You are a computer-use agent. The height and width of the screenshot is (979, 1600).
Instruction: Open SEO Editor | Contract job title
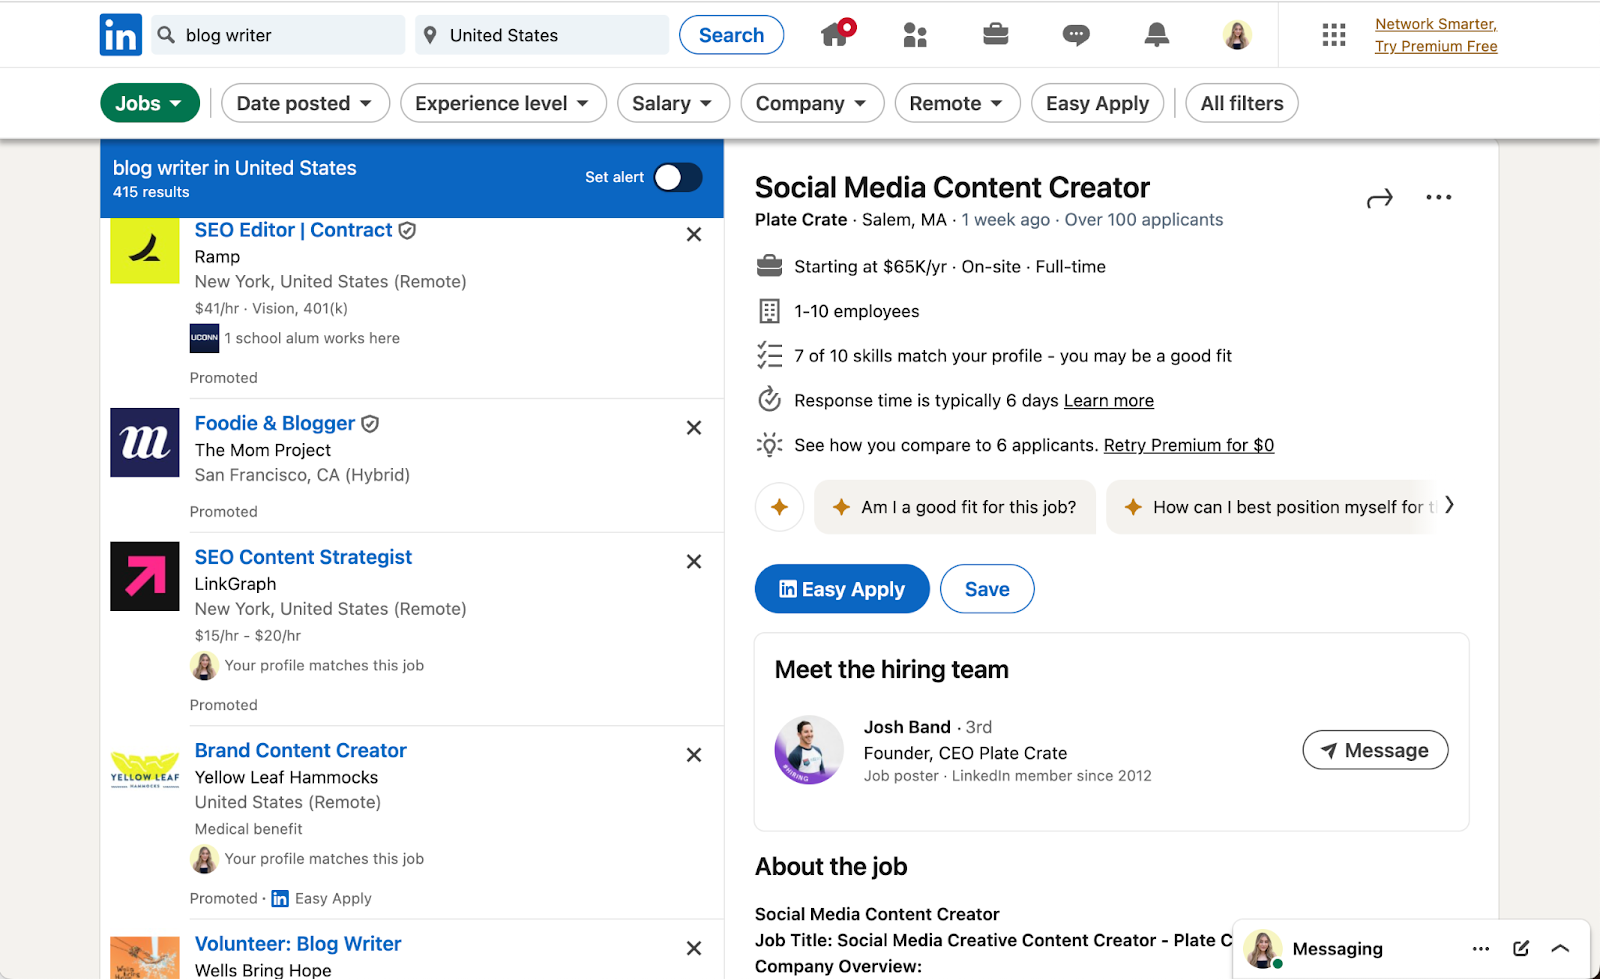click(x=294, y=230)
